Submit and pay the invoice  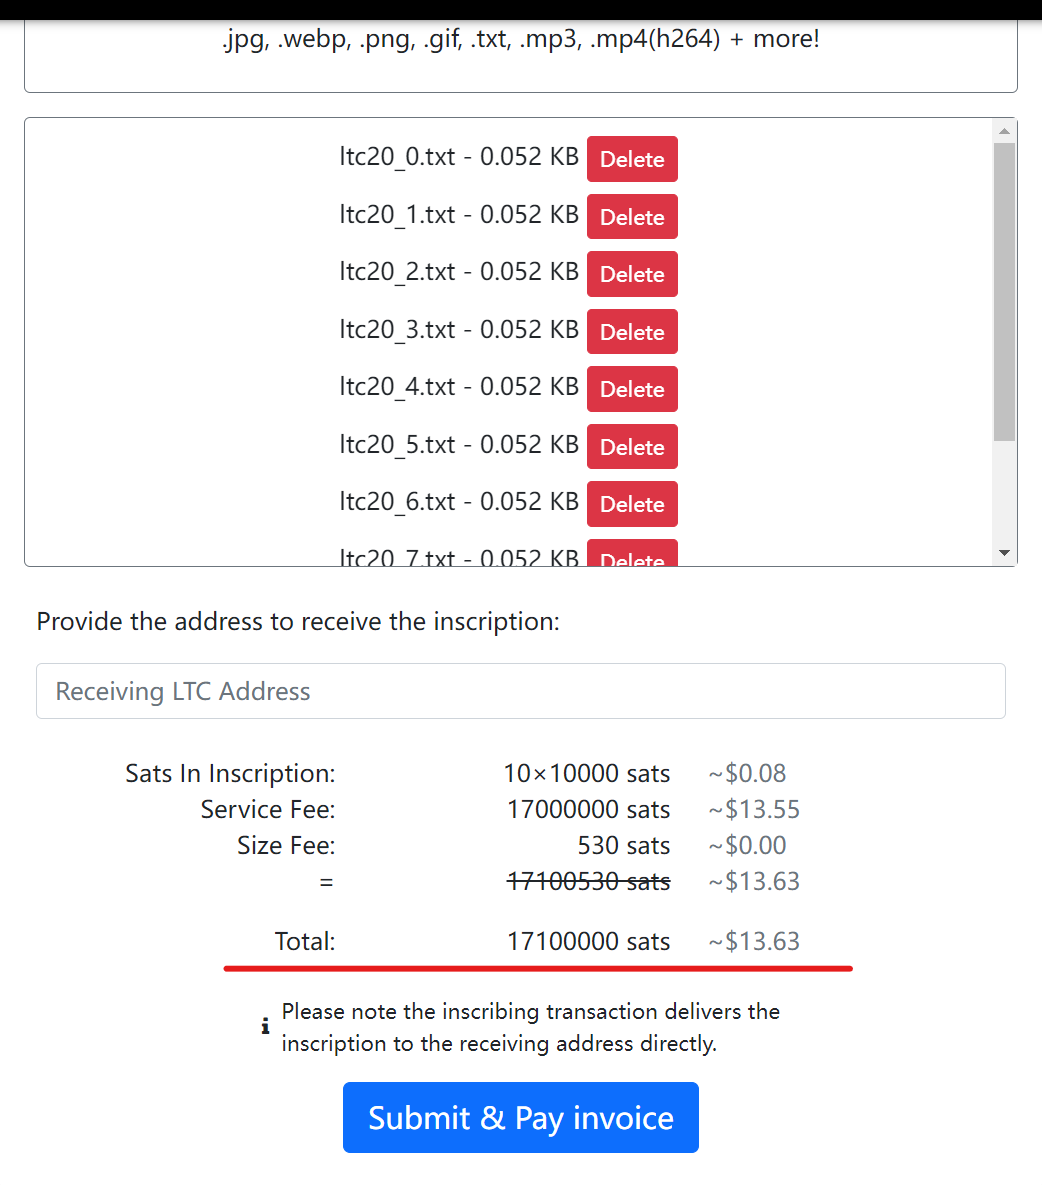(520, 1117)
